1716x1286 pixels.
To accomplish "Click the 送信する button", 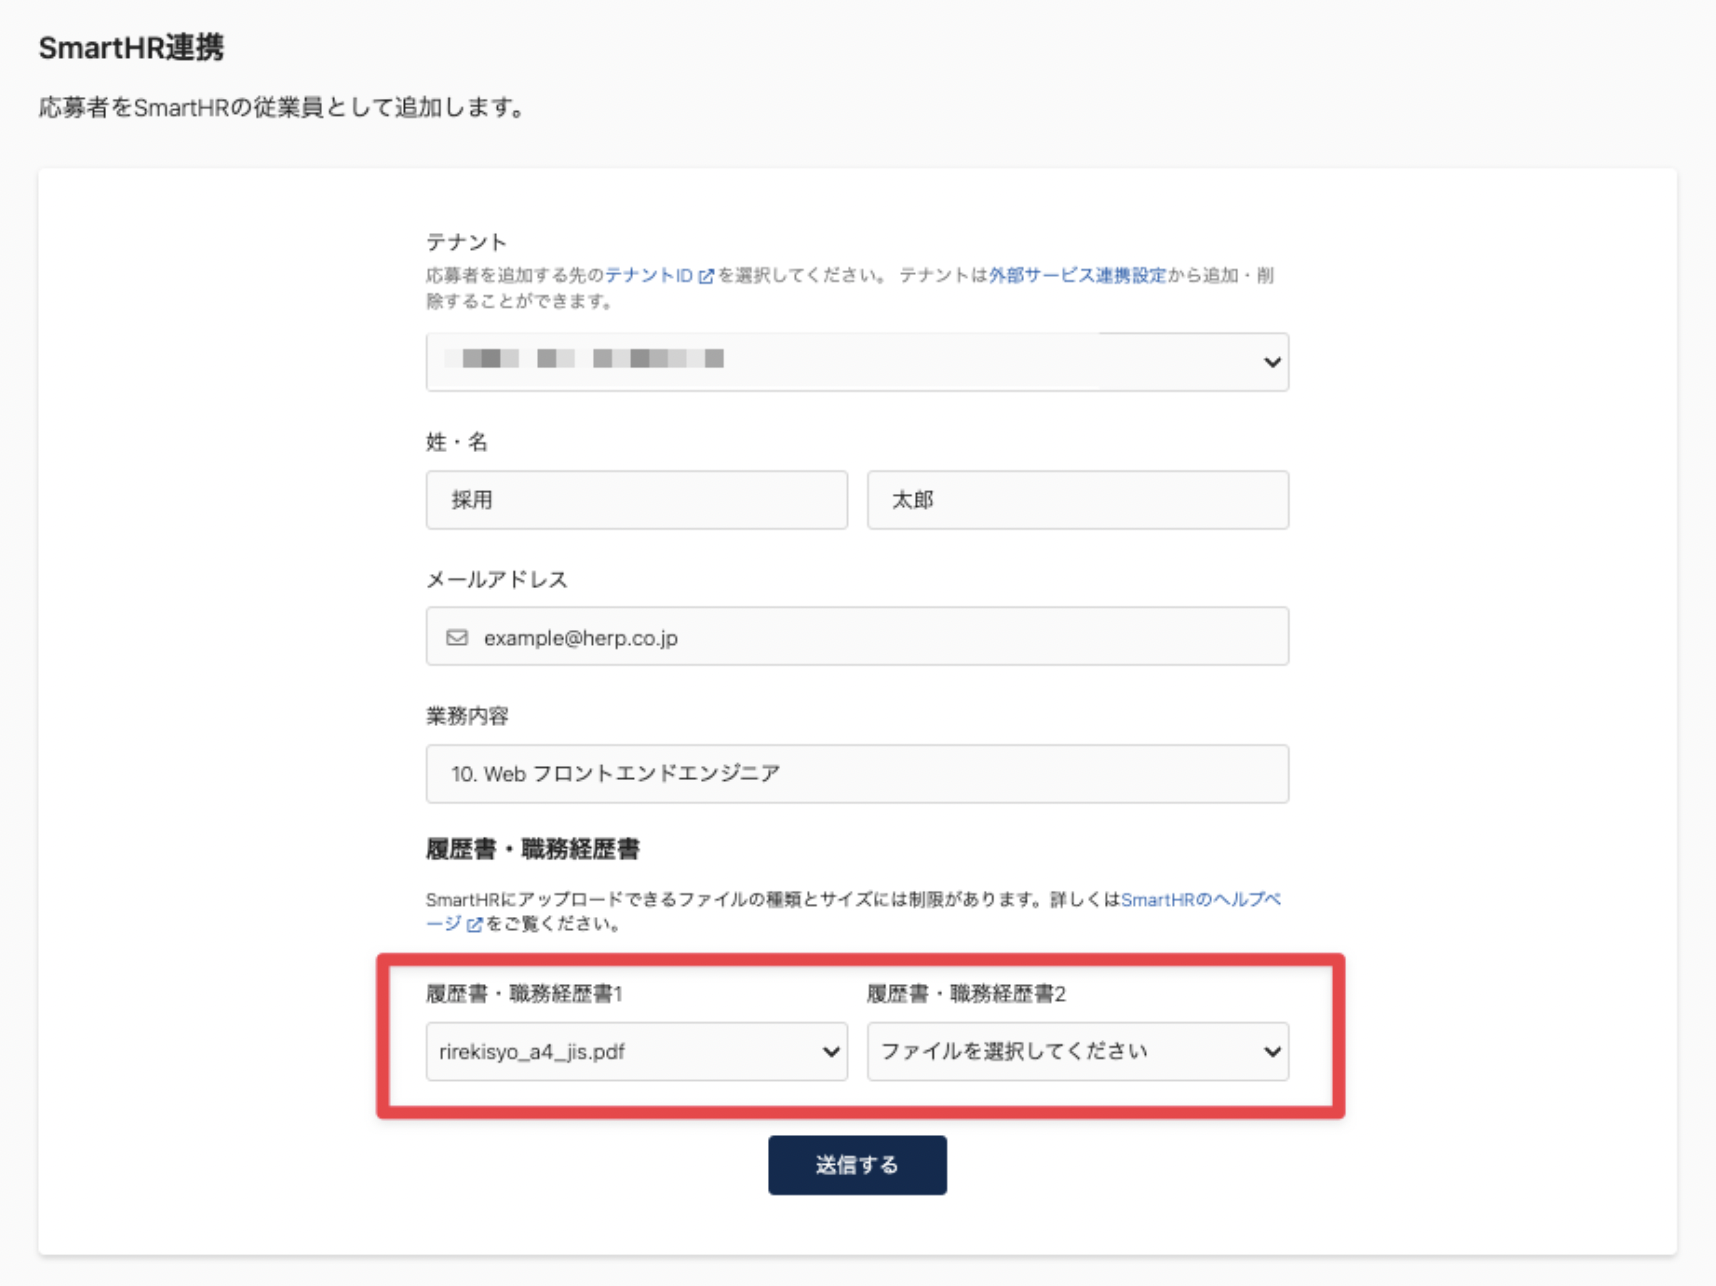I will click(x=857, y=1165).
